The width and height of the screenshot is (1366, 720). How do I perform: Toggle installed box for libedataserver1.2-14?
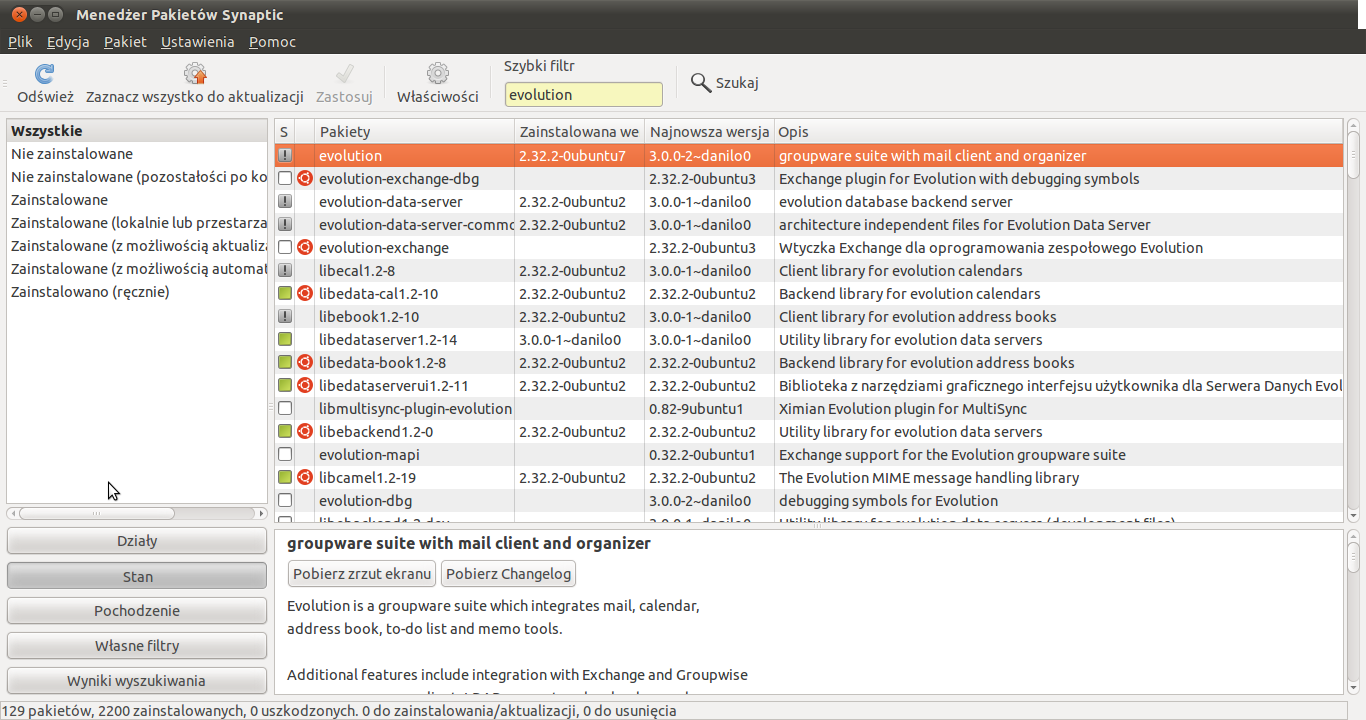tap(285, 340)
